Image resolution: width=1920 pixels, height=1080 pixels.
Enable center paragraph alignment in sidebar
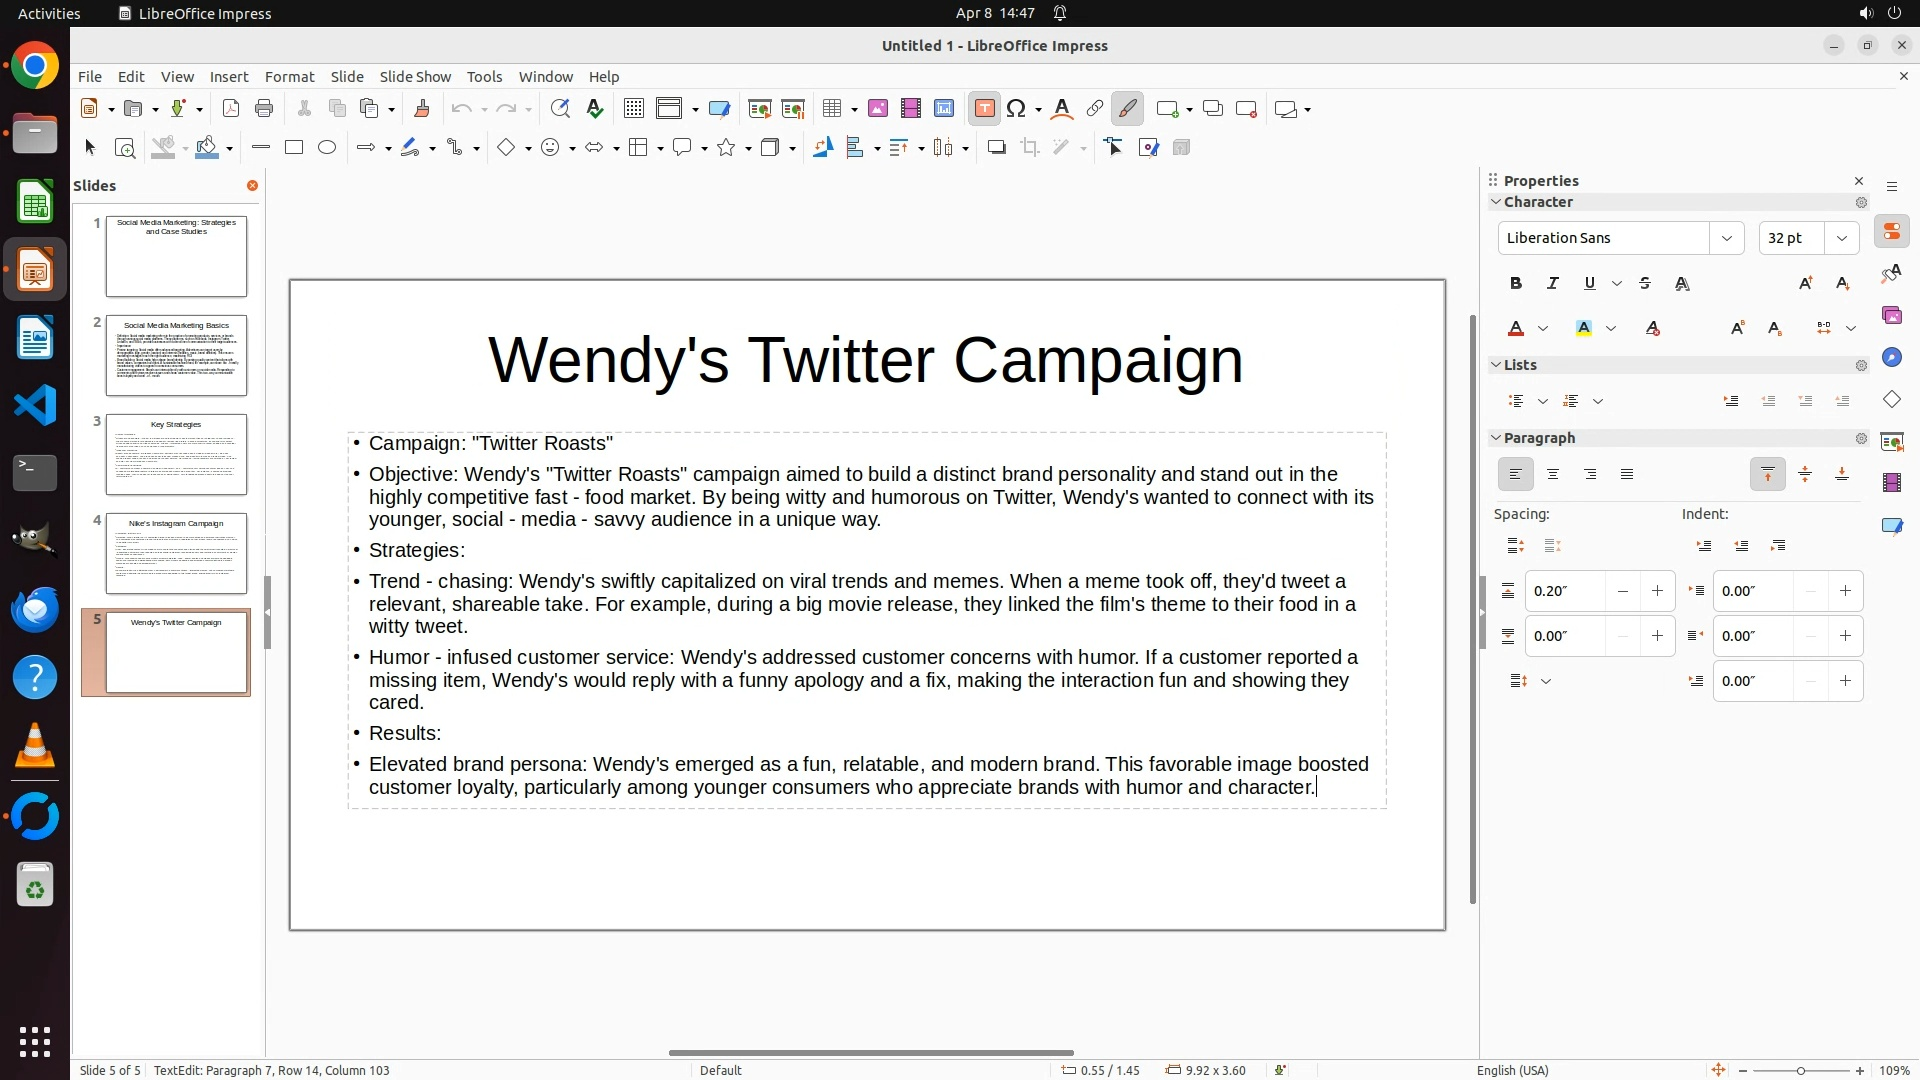click(x=1553, y=475)
